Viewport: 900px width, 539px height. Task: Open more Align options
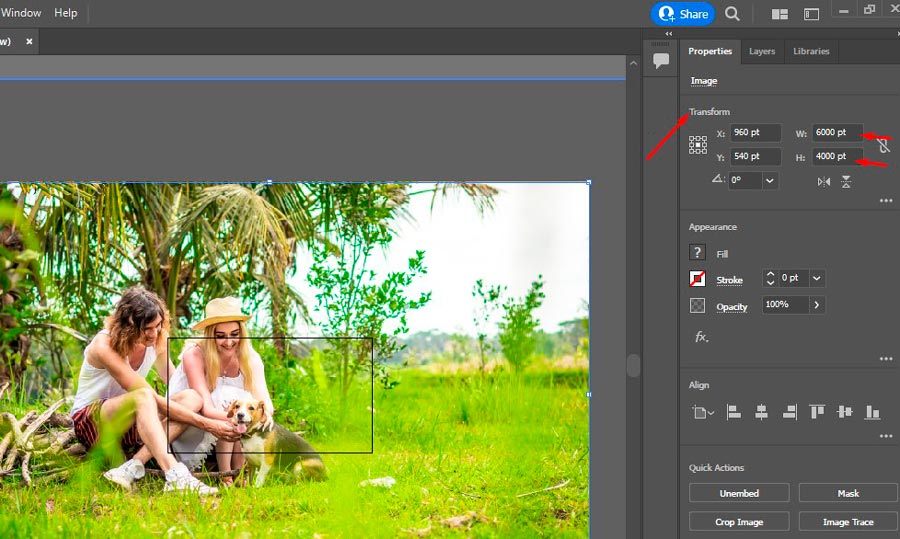[886, 436]
